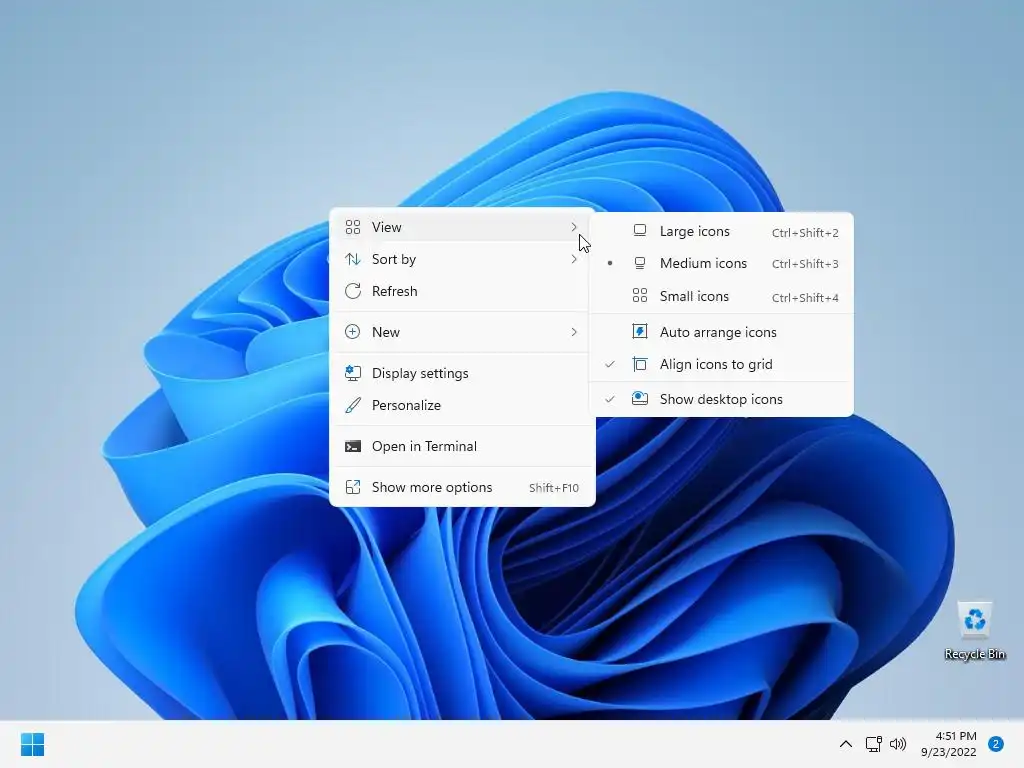Click the Display settings monitor icon

[x=353, y=373]
